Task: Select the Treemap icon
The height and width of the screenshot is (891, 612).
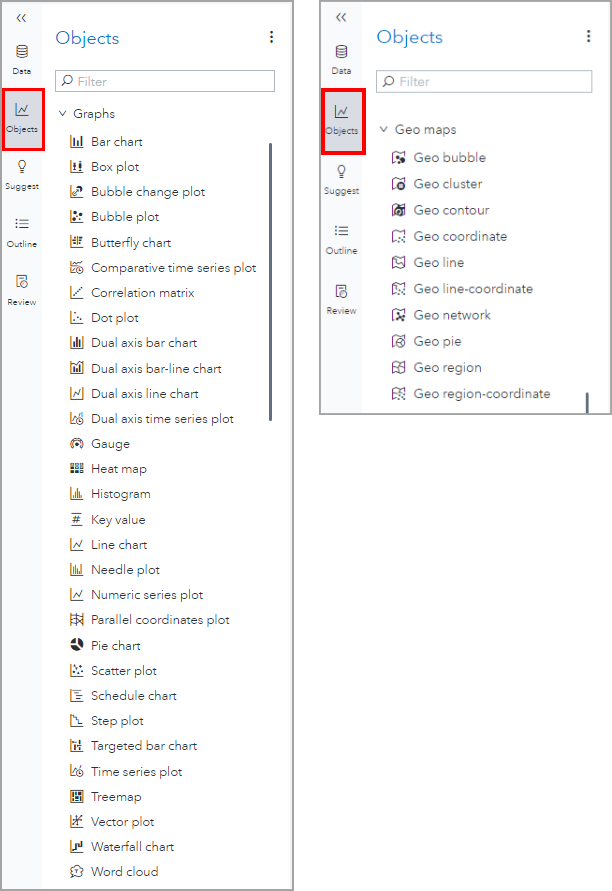Action: click(x=76, y=797)
